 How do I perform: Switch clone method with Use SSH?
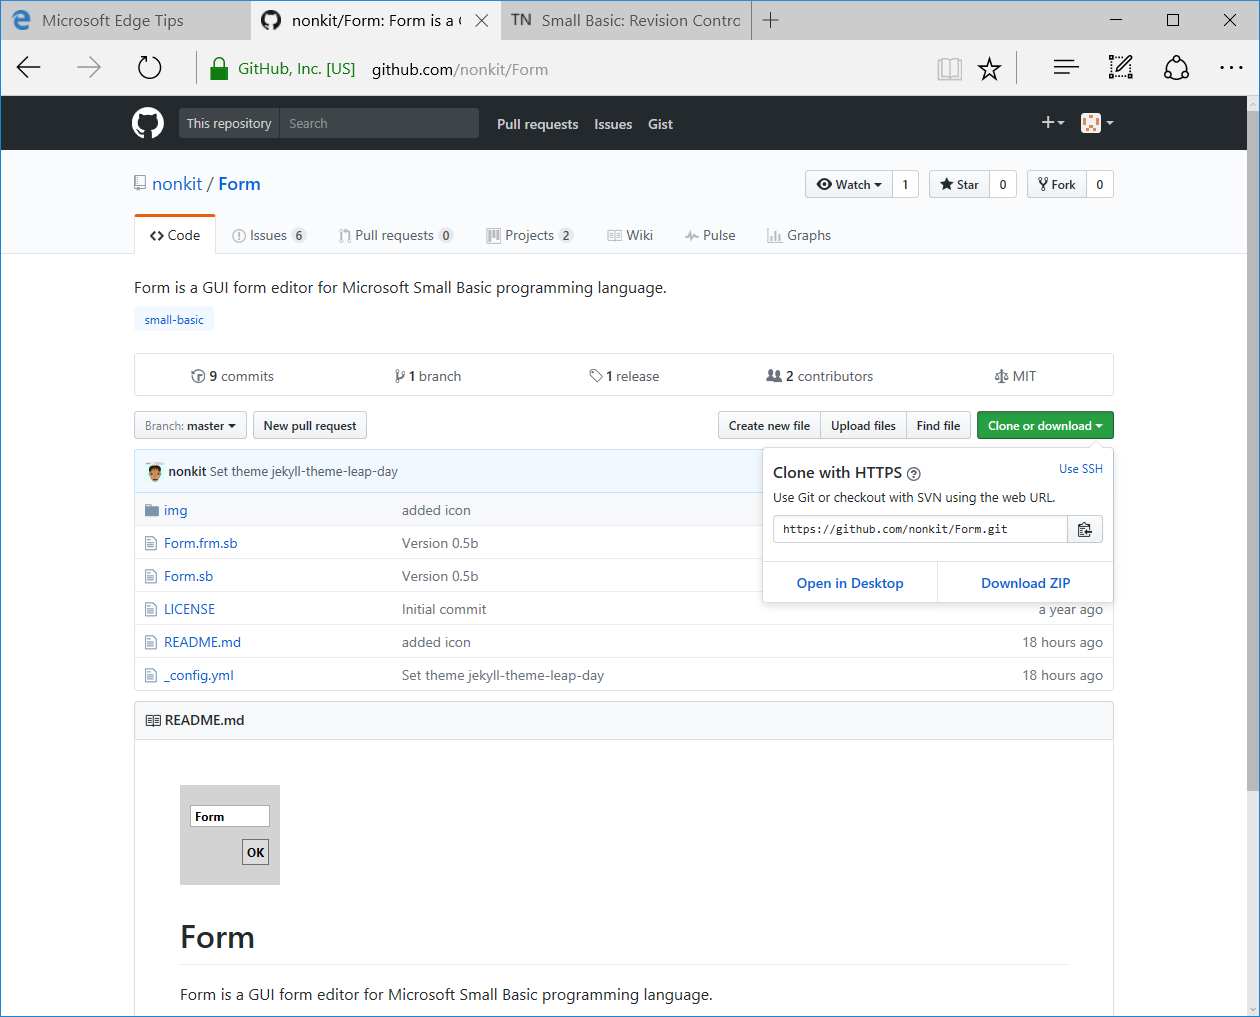coord(1081,469)
